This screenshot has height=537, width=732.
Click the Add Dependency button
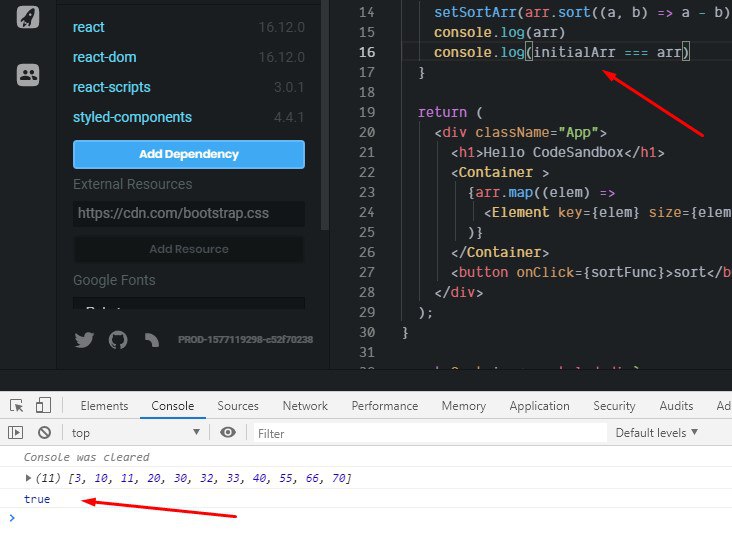(189, 154)
